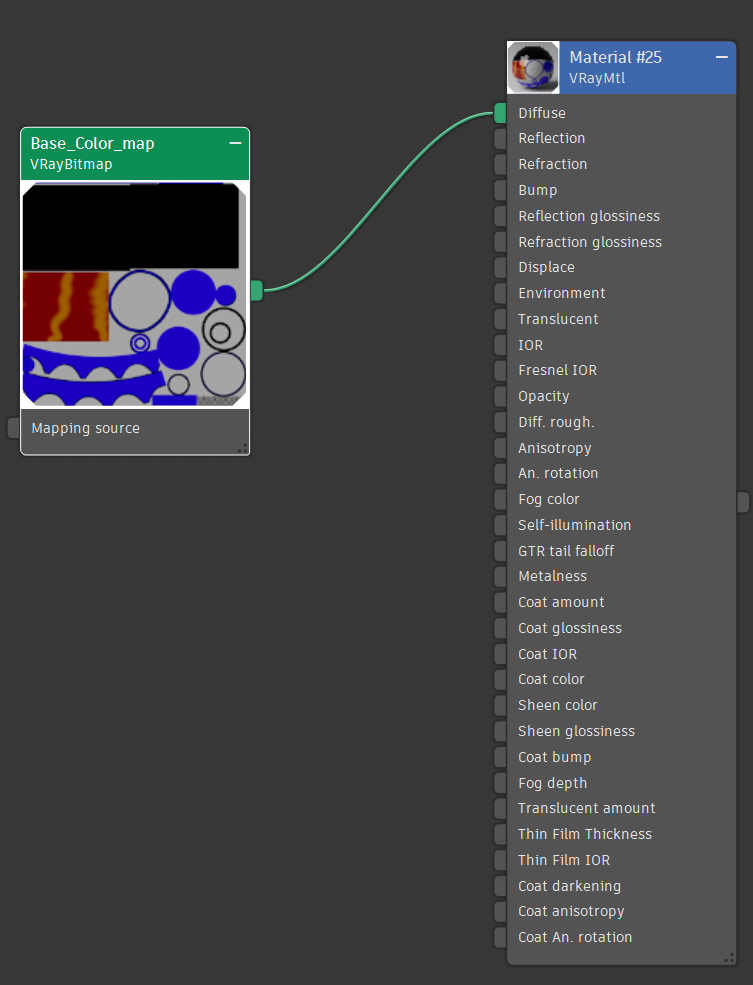The image size is (753, 985).
Task: Click the Diffuse input socket
Action: point(500,113)
